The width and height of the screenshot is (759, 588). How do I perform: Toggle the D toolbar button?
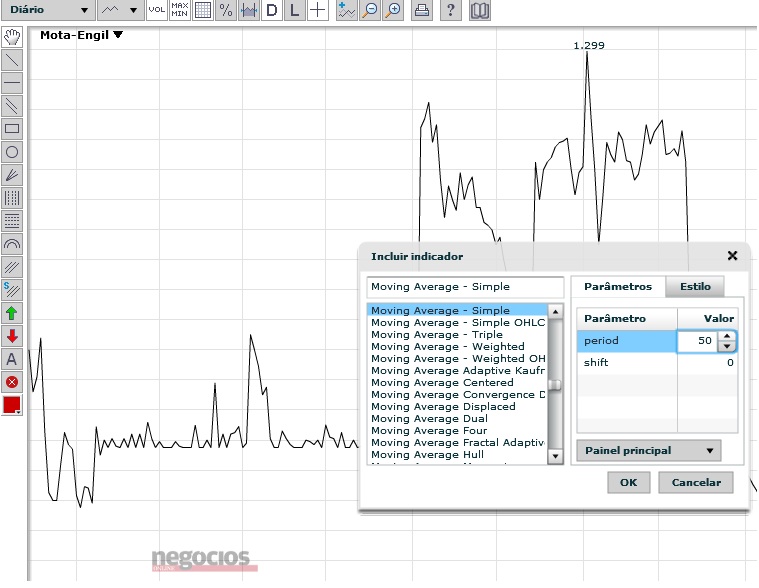(272, 10)
